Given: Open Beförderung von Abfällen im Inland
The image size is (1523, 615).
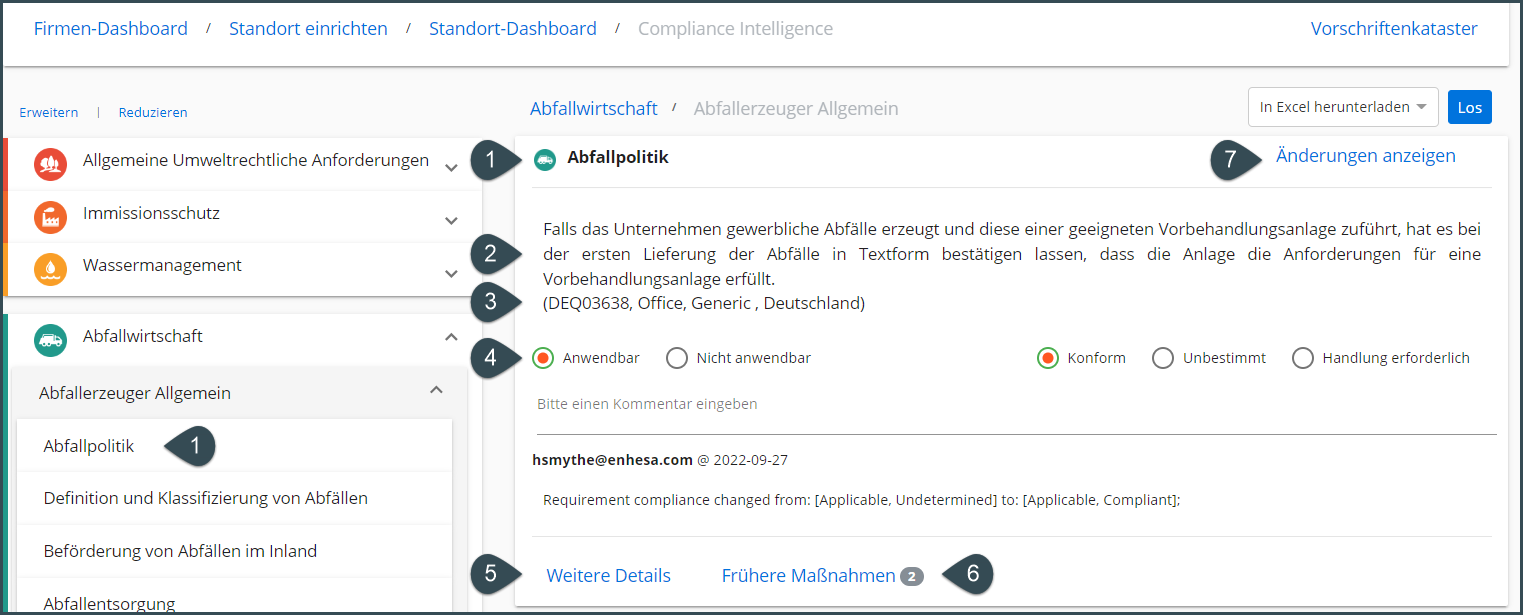Looking at the screenshot, I should coord(180,551).
